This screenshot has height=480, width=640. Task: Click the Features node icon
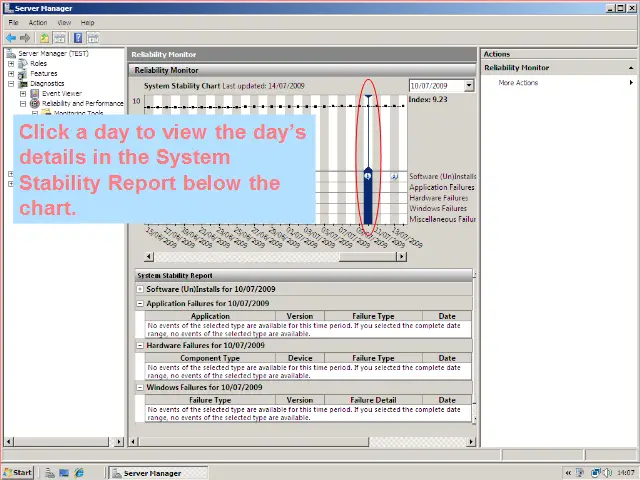22,74
